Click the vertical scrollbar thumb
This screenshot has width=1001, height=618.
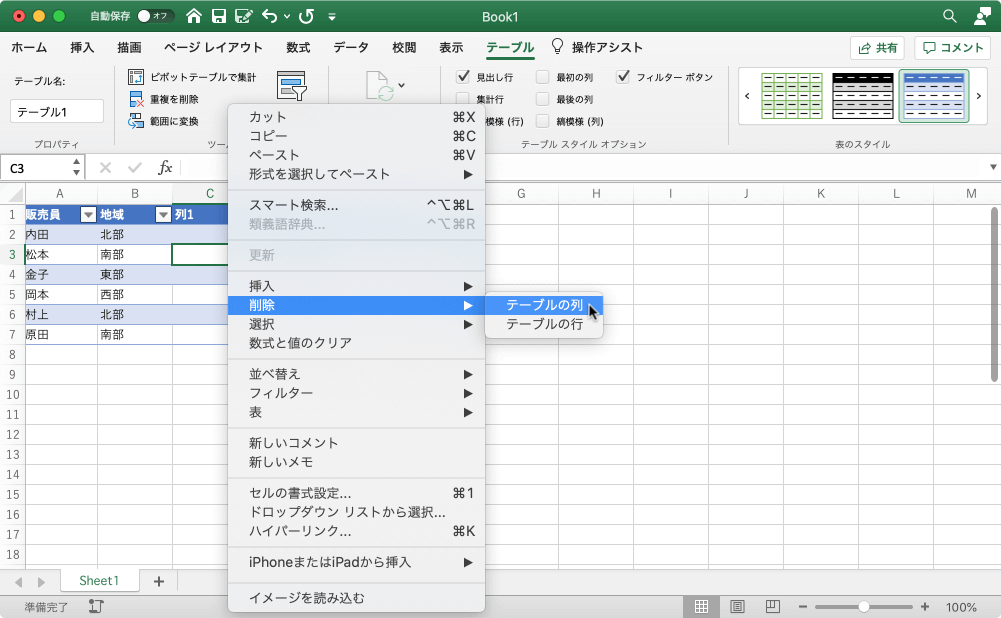(995, 294)
